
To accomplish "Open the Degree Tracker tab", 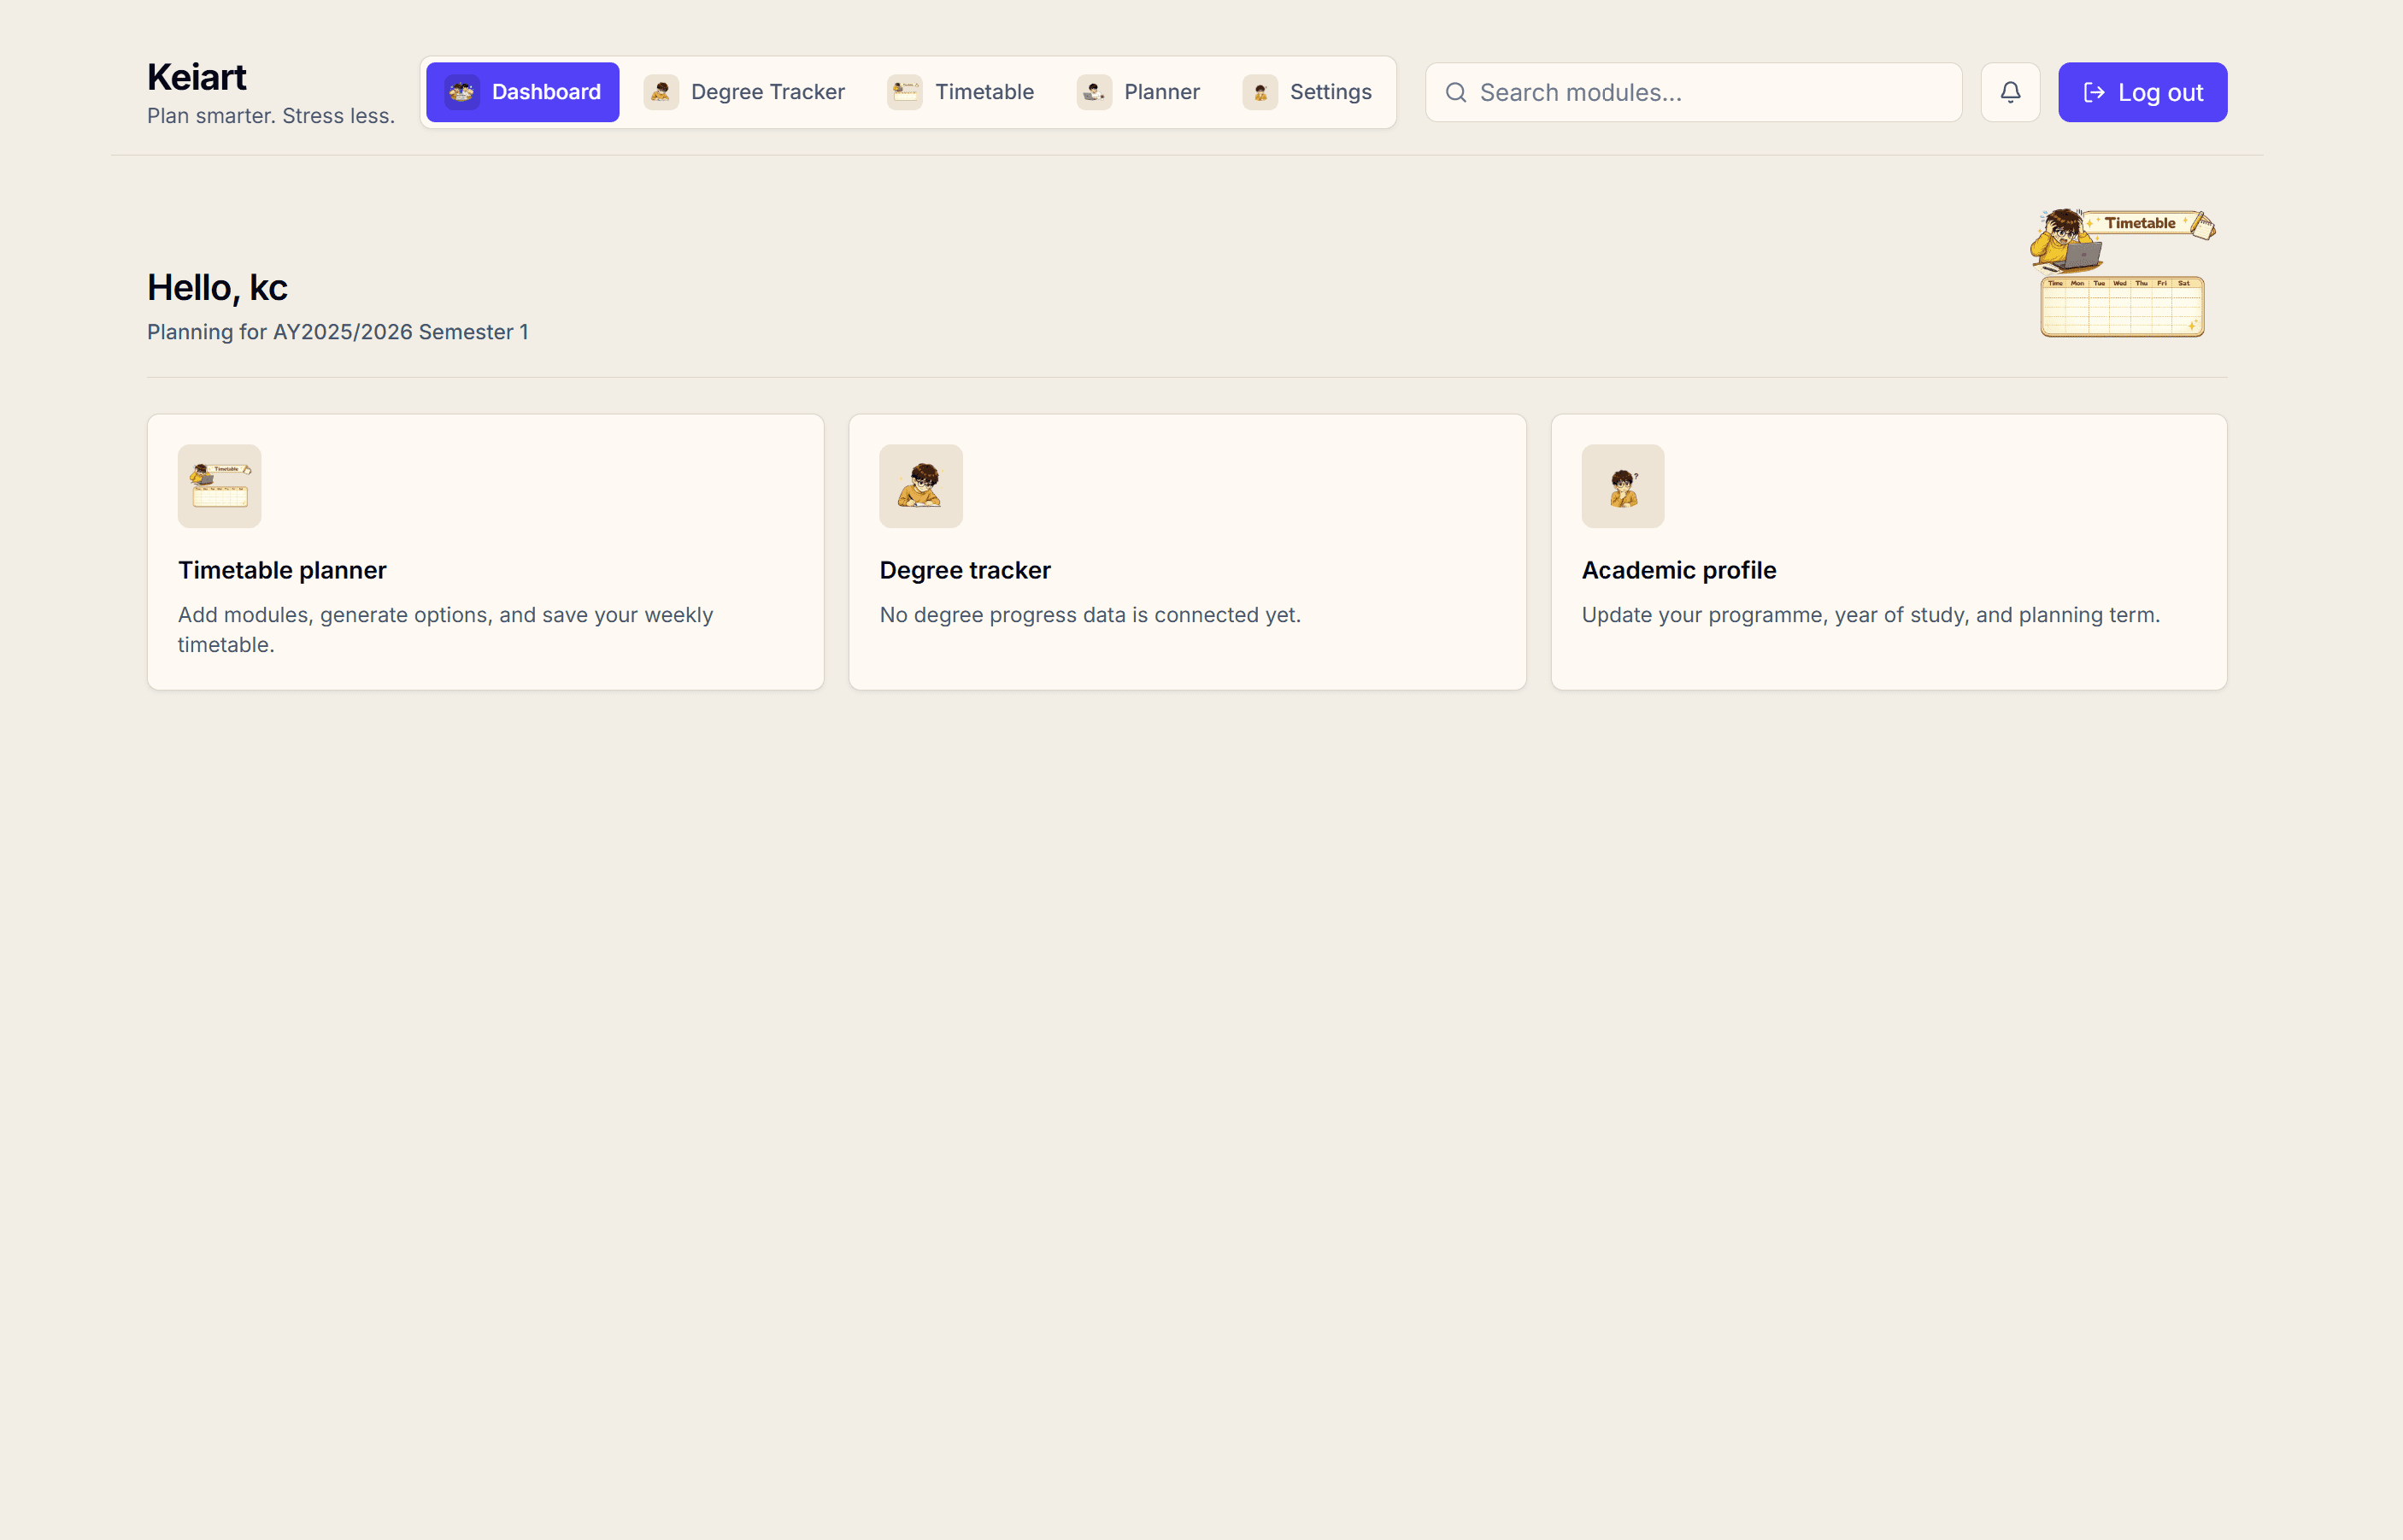I will click(x=744, y=92).
